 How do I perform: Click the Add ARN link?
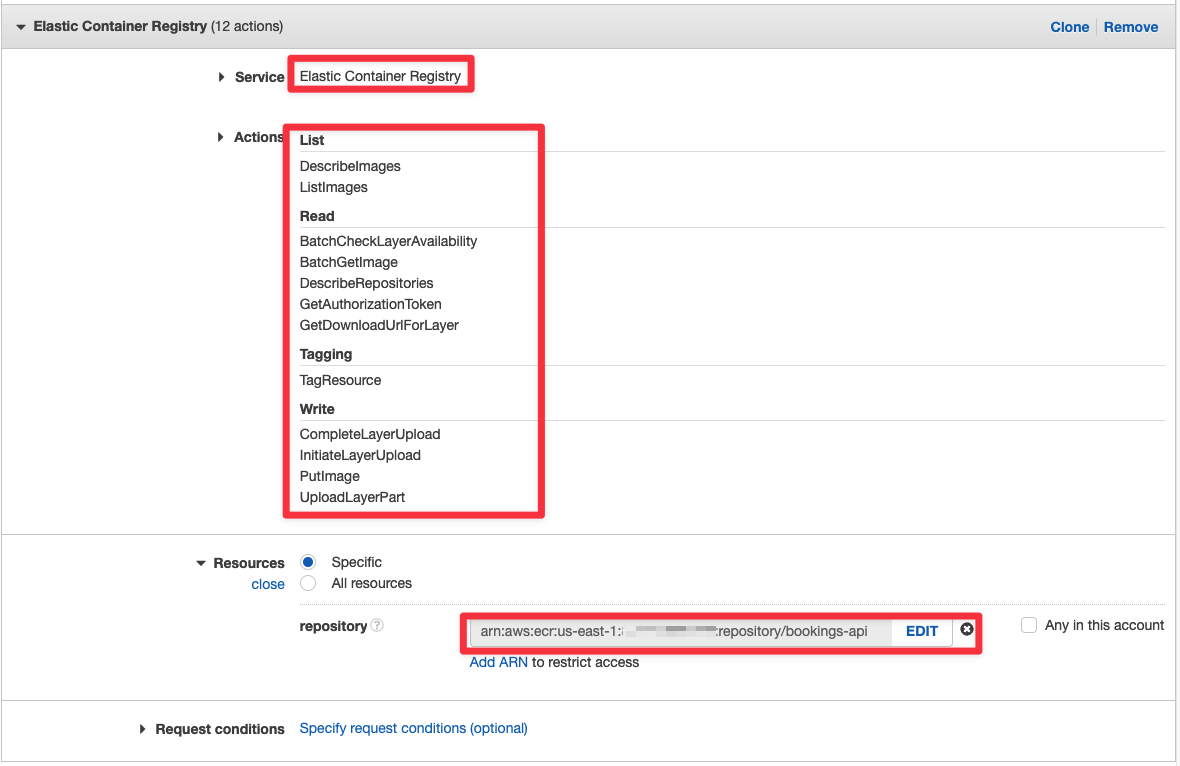pyautogui.click(x=498, y=662)
